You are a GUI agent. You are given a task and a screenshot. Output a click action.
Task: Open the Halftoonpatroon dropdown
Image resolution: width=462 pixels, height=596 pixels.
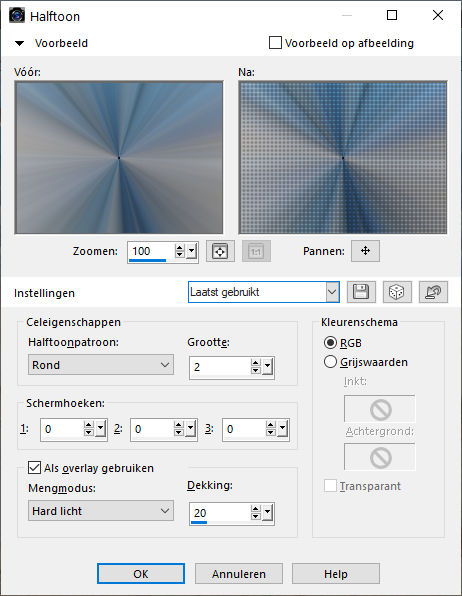[x=101, y=365]
